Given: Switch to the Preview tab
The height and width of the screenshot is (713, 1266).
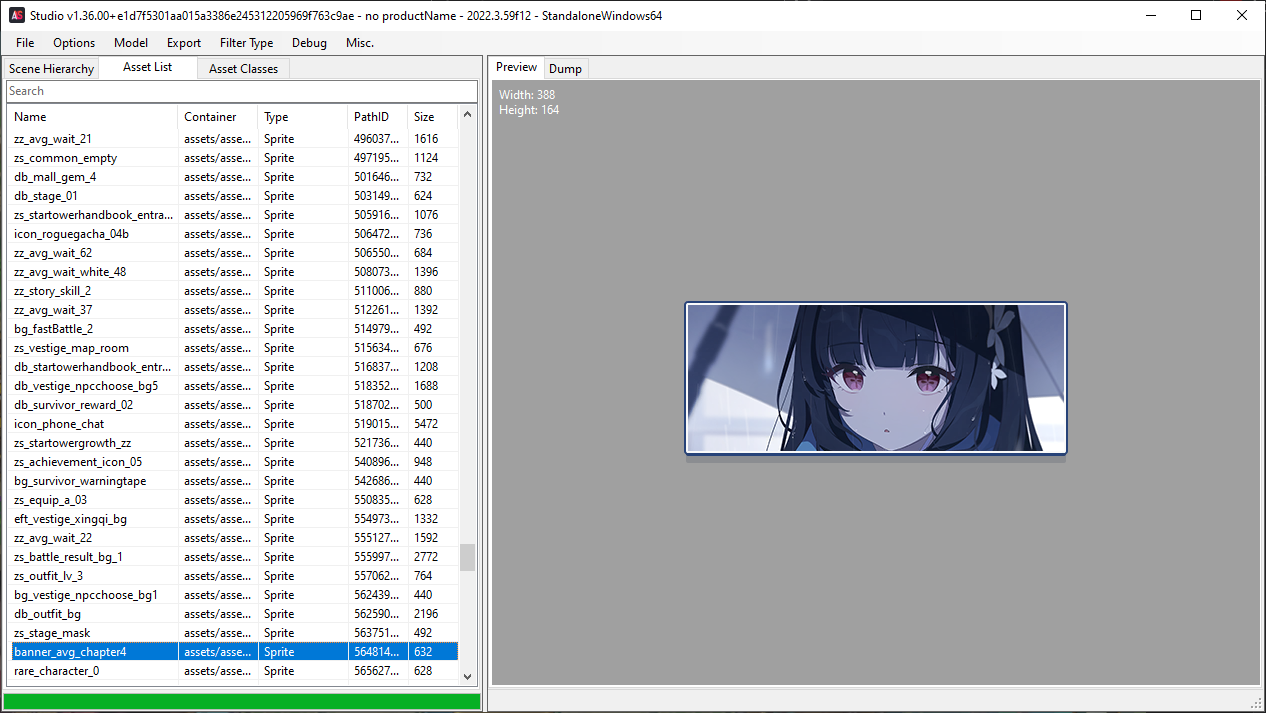Looking at the screenshot, I should click(517, 67).
